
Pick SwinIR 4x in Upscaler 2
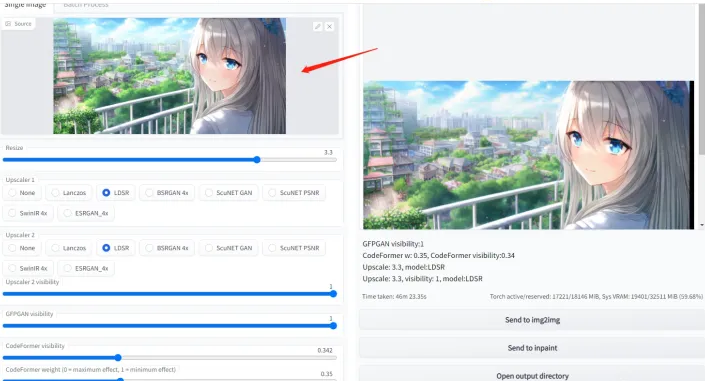[x=28, y=268]
